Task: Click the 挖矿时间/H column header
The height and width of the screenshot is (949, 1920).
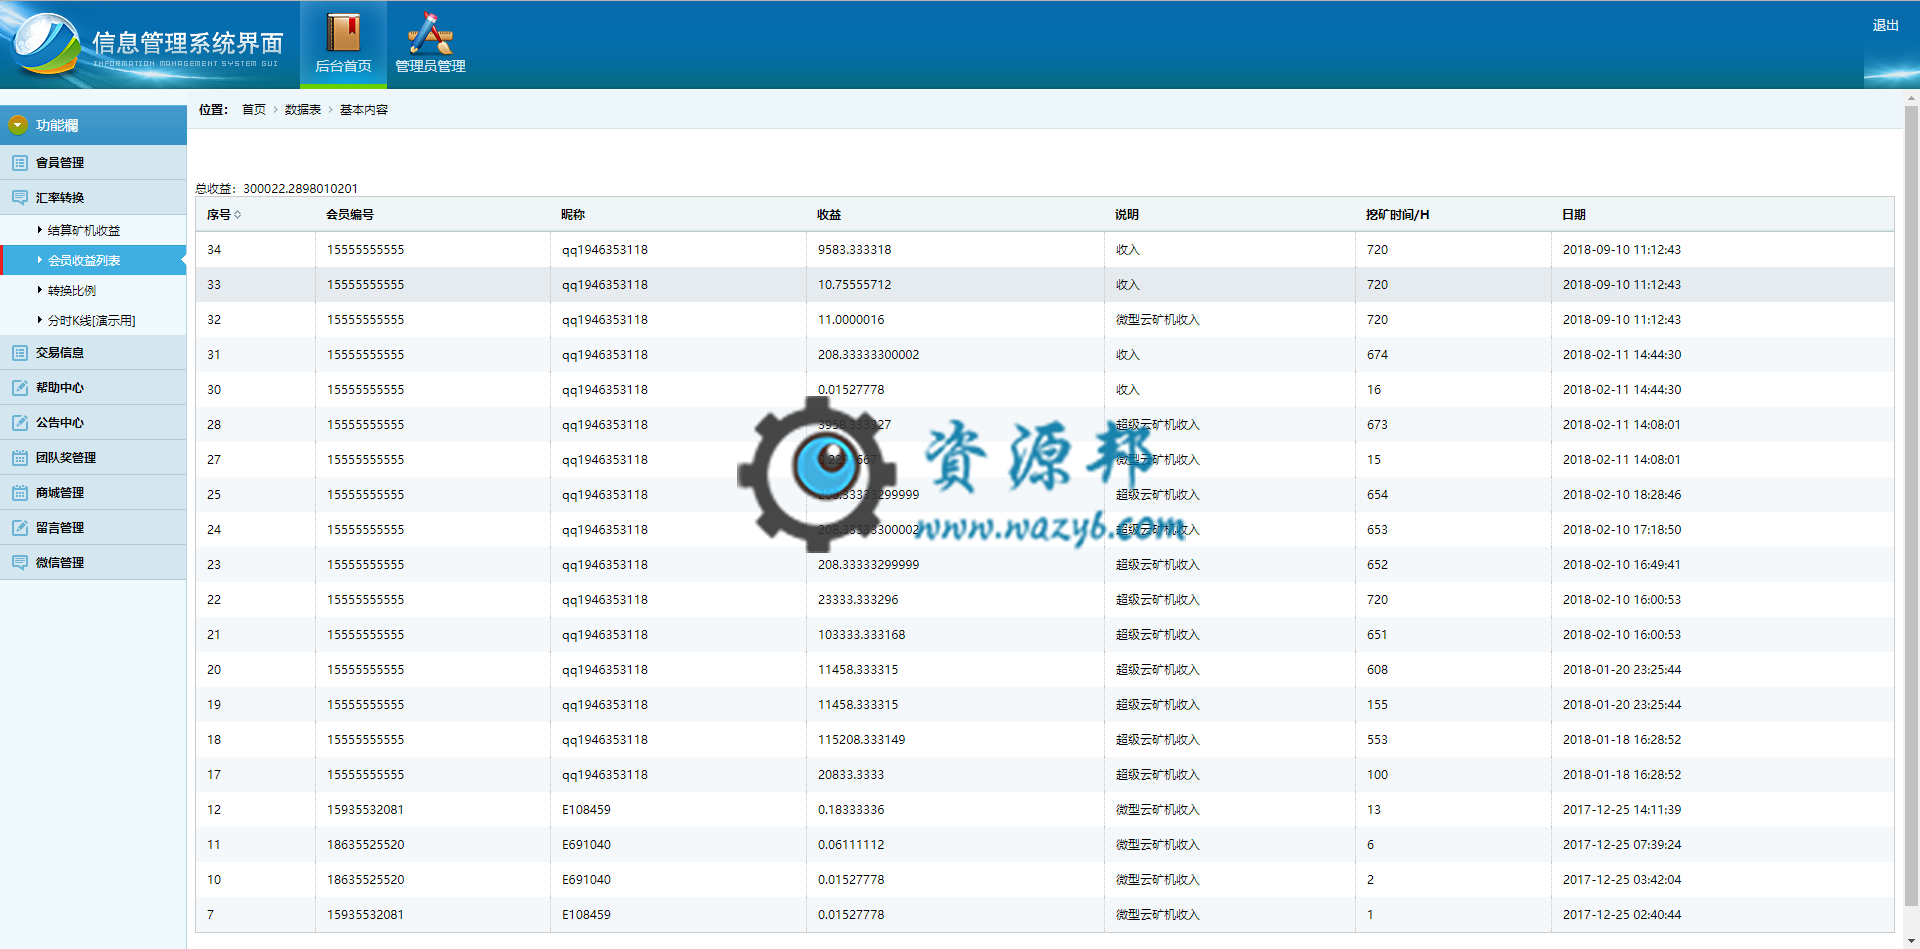Action: (x=1398, y=215)
